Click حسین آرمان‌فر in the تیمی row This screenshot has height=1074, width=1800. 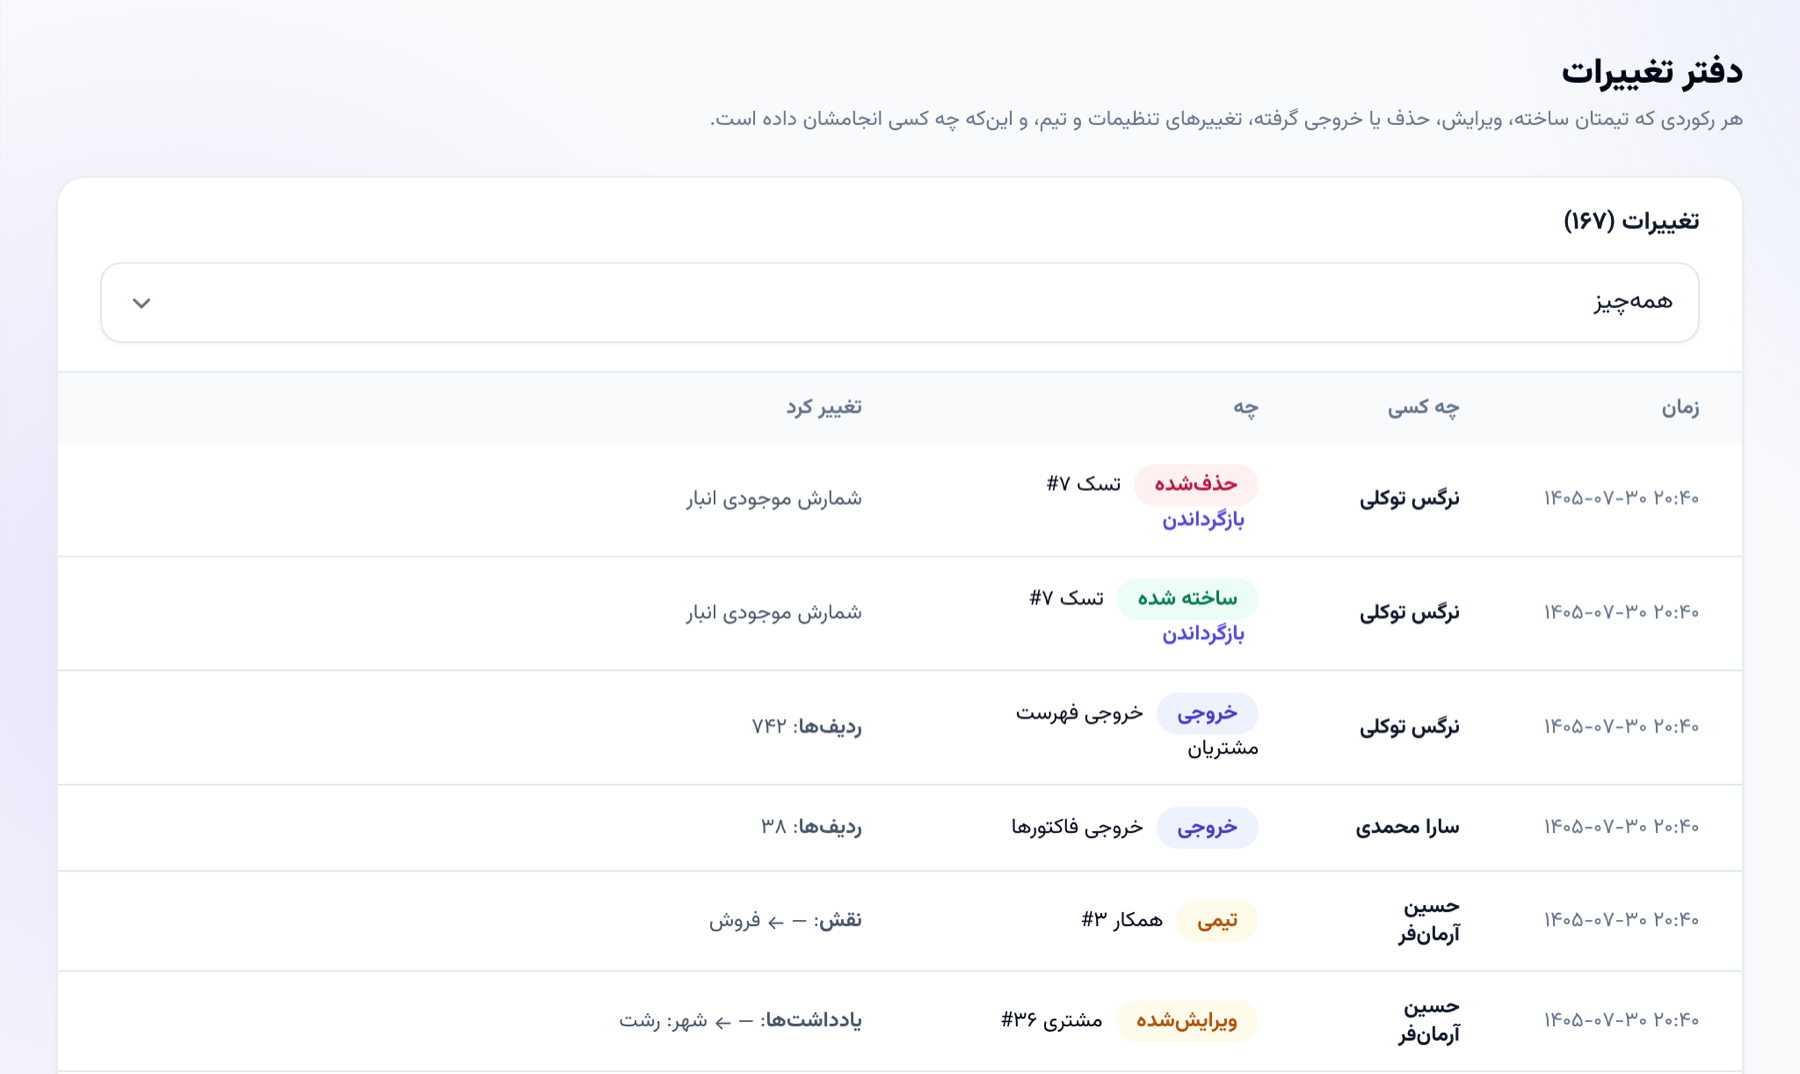1429,920
